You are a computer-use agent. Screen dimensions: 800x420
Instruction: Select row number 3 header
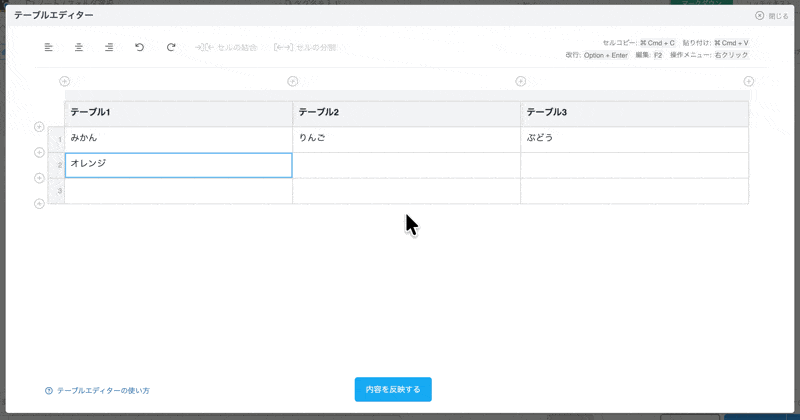[57, 191]
